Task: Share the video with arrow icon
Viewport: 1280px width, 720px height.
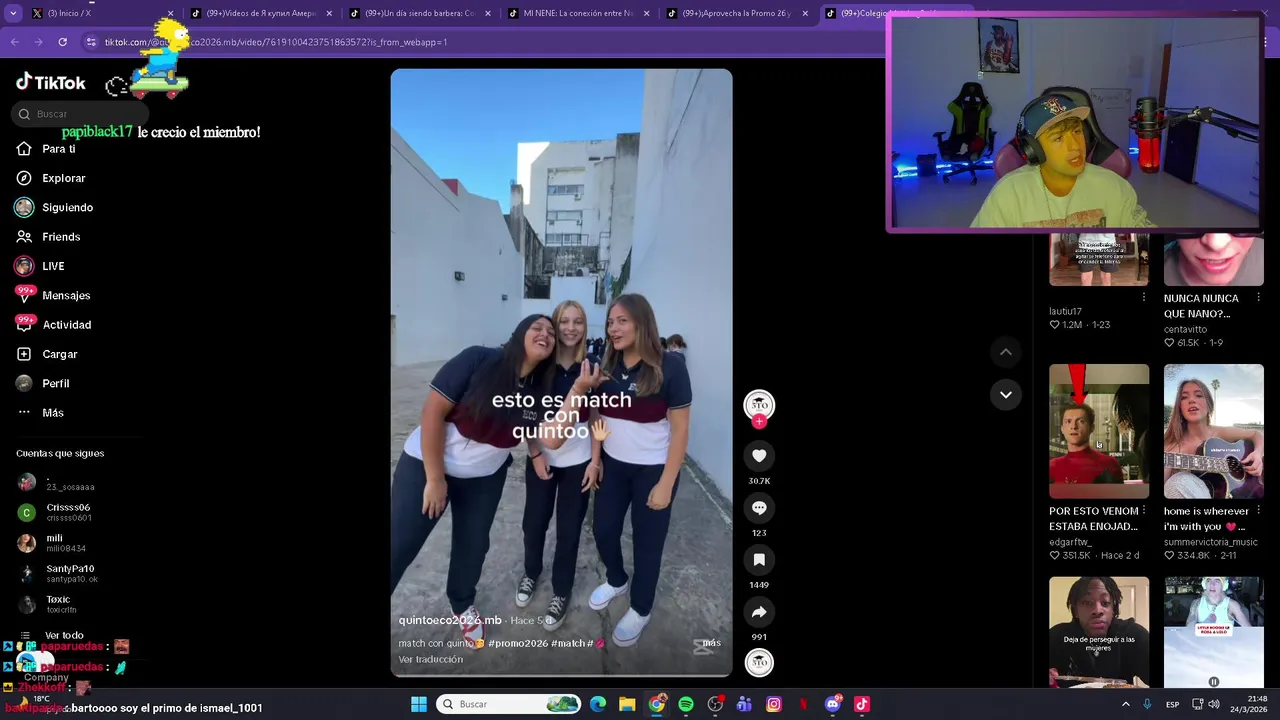Action: (x=759, y=612)
